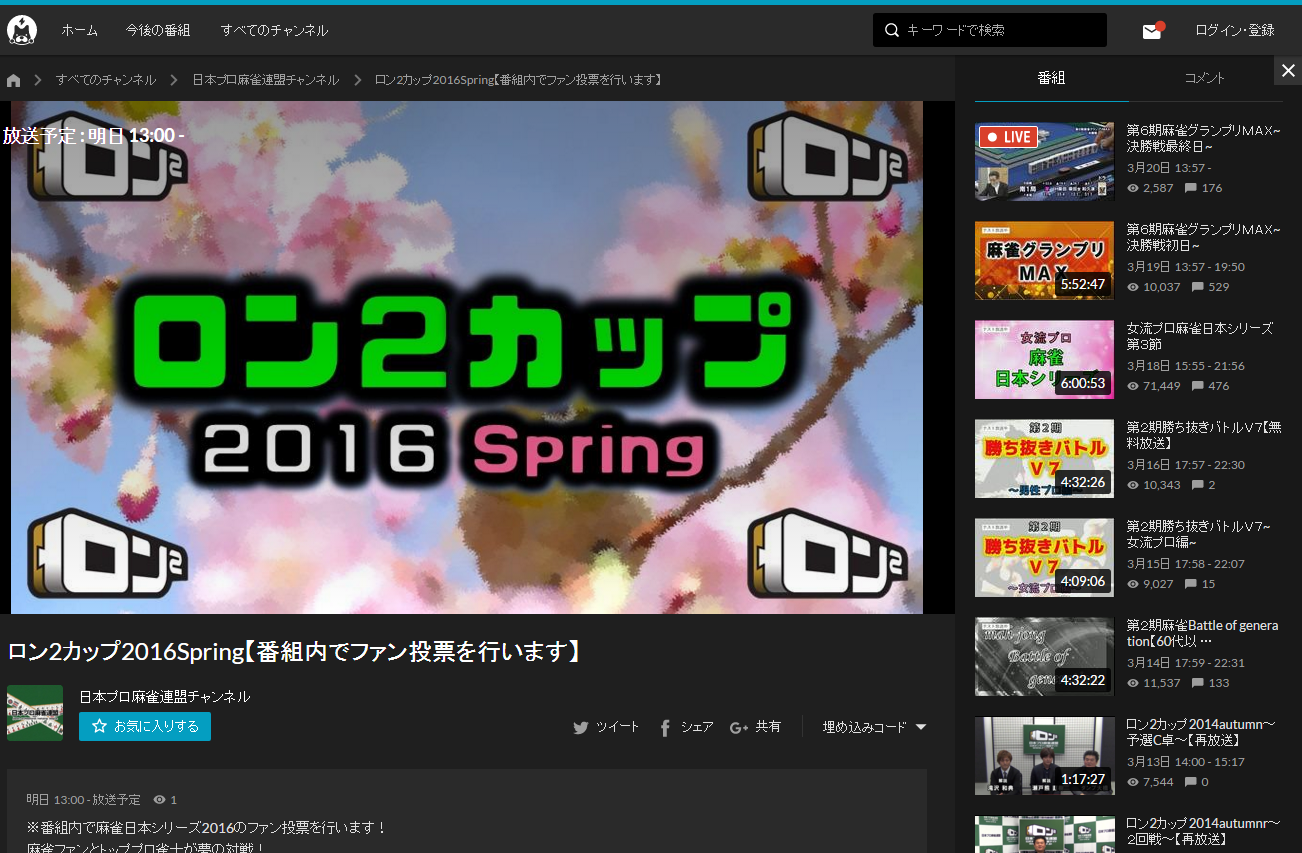1302x853 pixels.
Task: Click the Facebook share icon
Action: [x=665, y=728]
